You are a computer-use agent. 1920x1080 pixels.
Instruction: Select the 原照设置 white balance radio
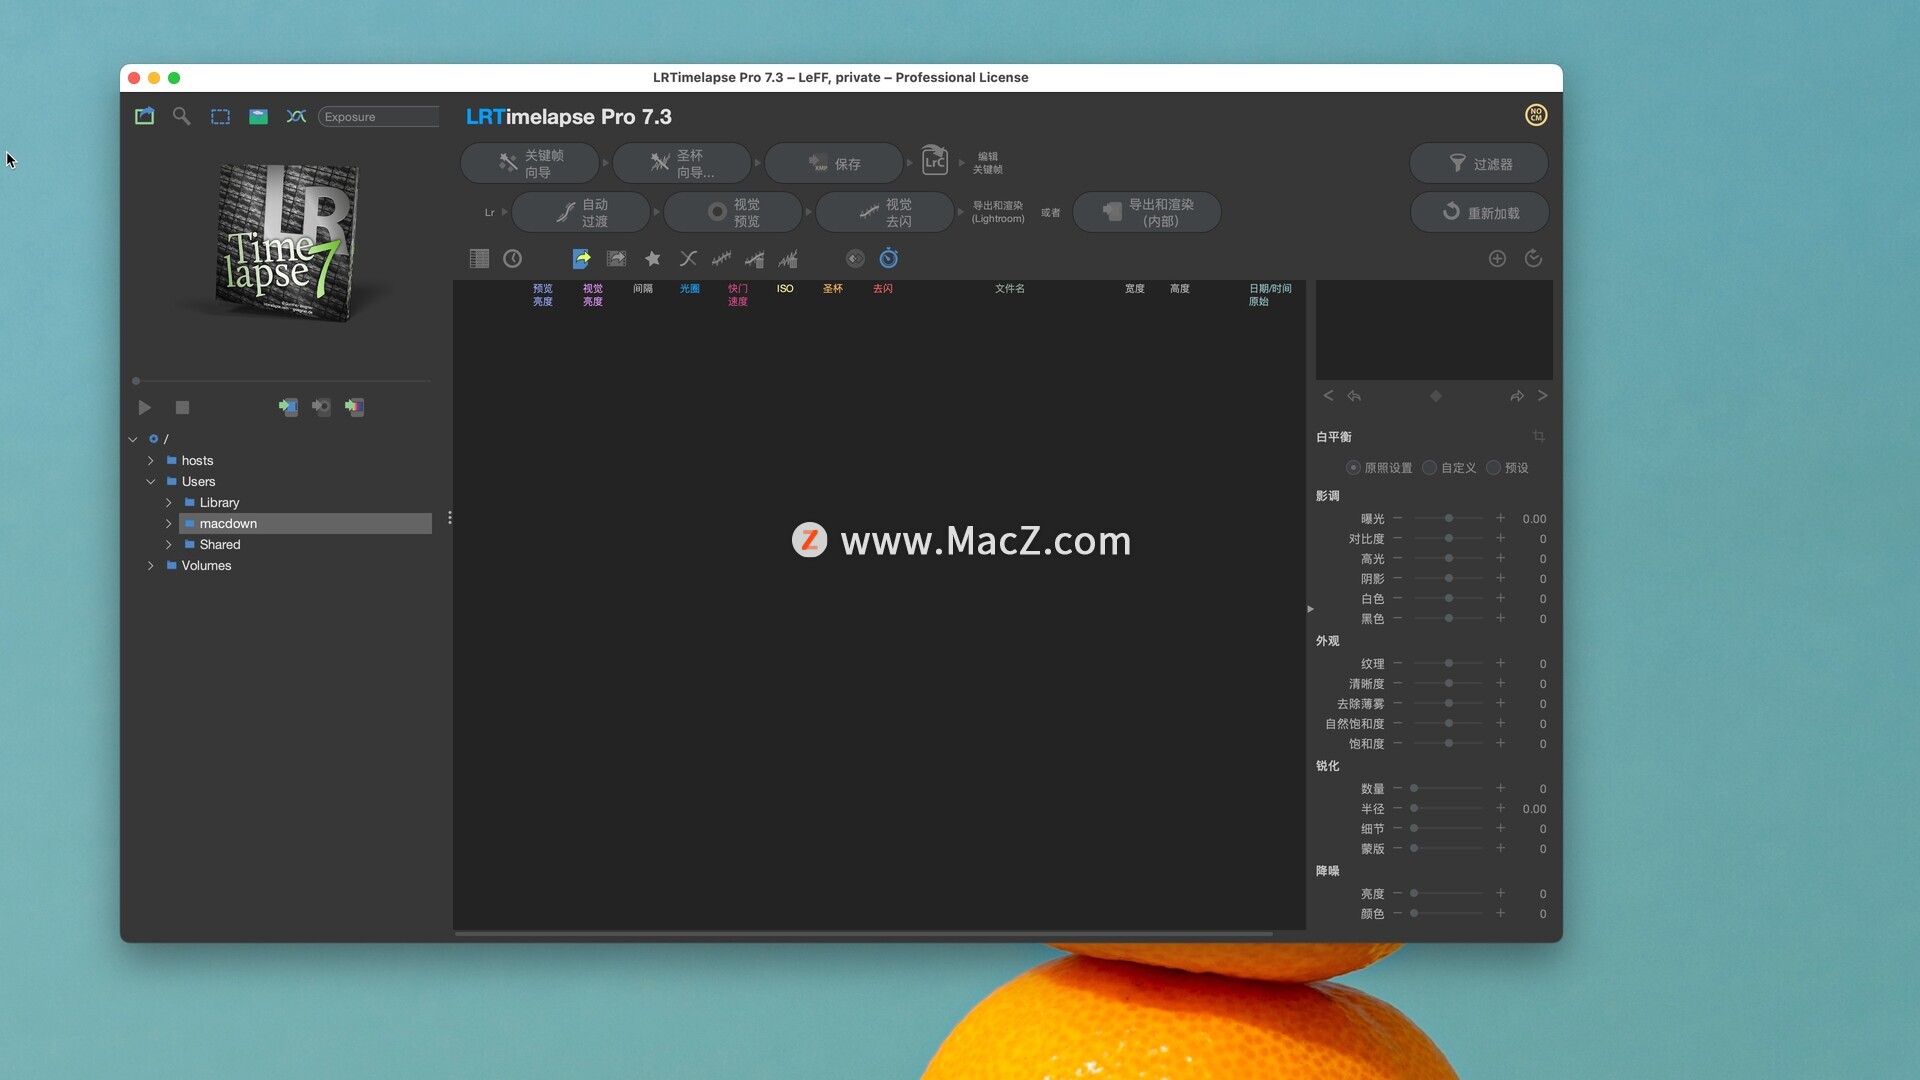pos(1353,468)
